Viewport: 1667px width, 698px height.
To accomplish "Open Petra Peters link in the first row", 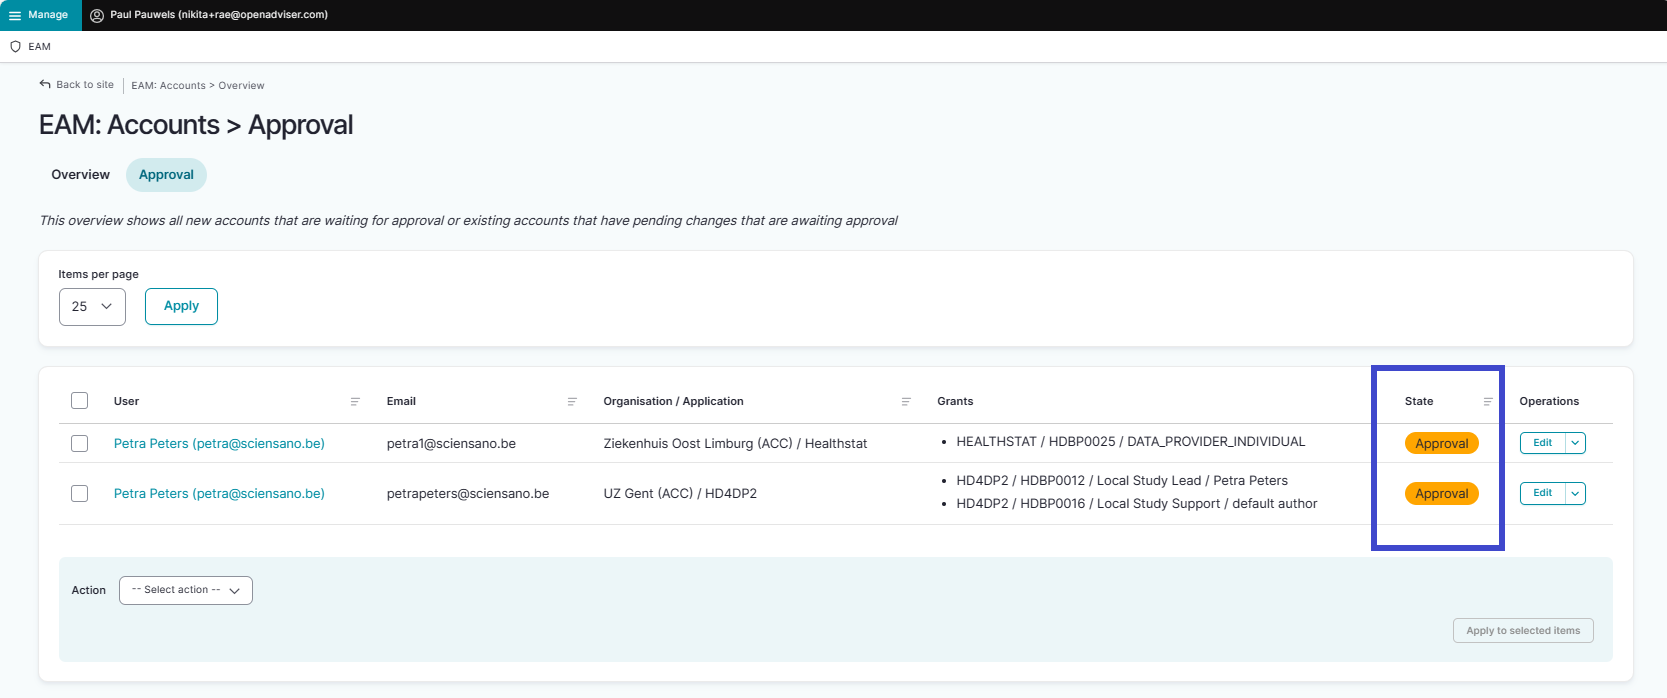I will click(219, 444).
